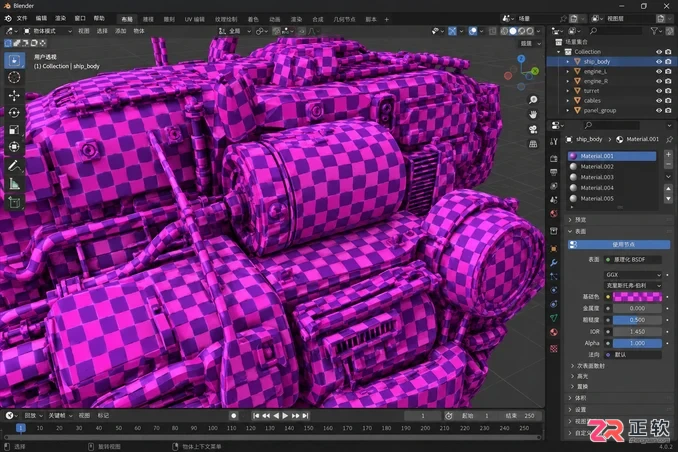Image resolution: width=678 pixels, height=452 pixels.
Task: Open the 窗口 Window menu
Action: [80, 19]
